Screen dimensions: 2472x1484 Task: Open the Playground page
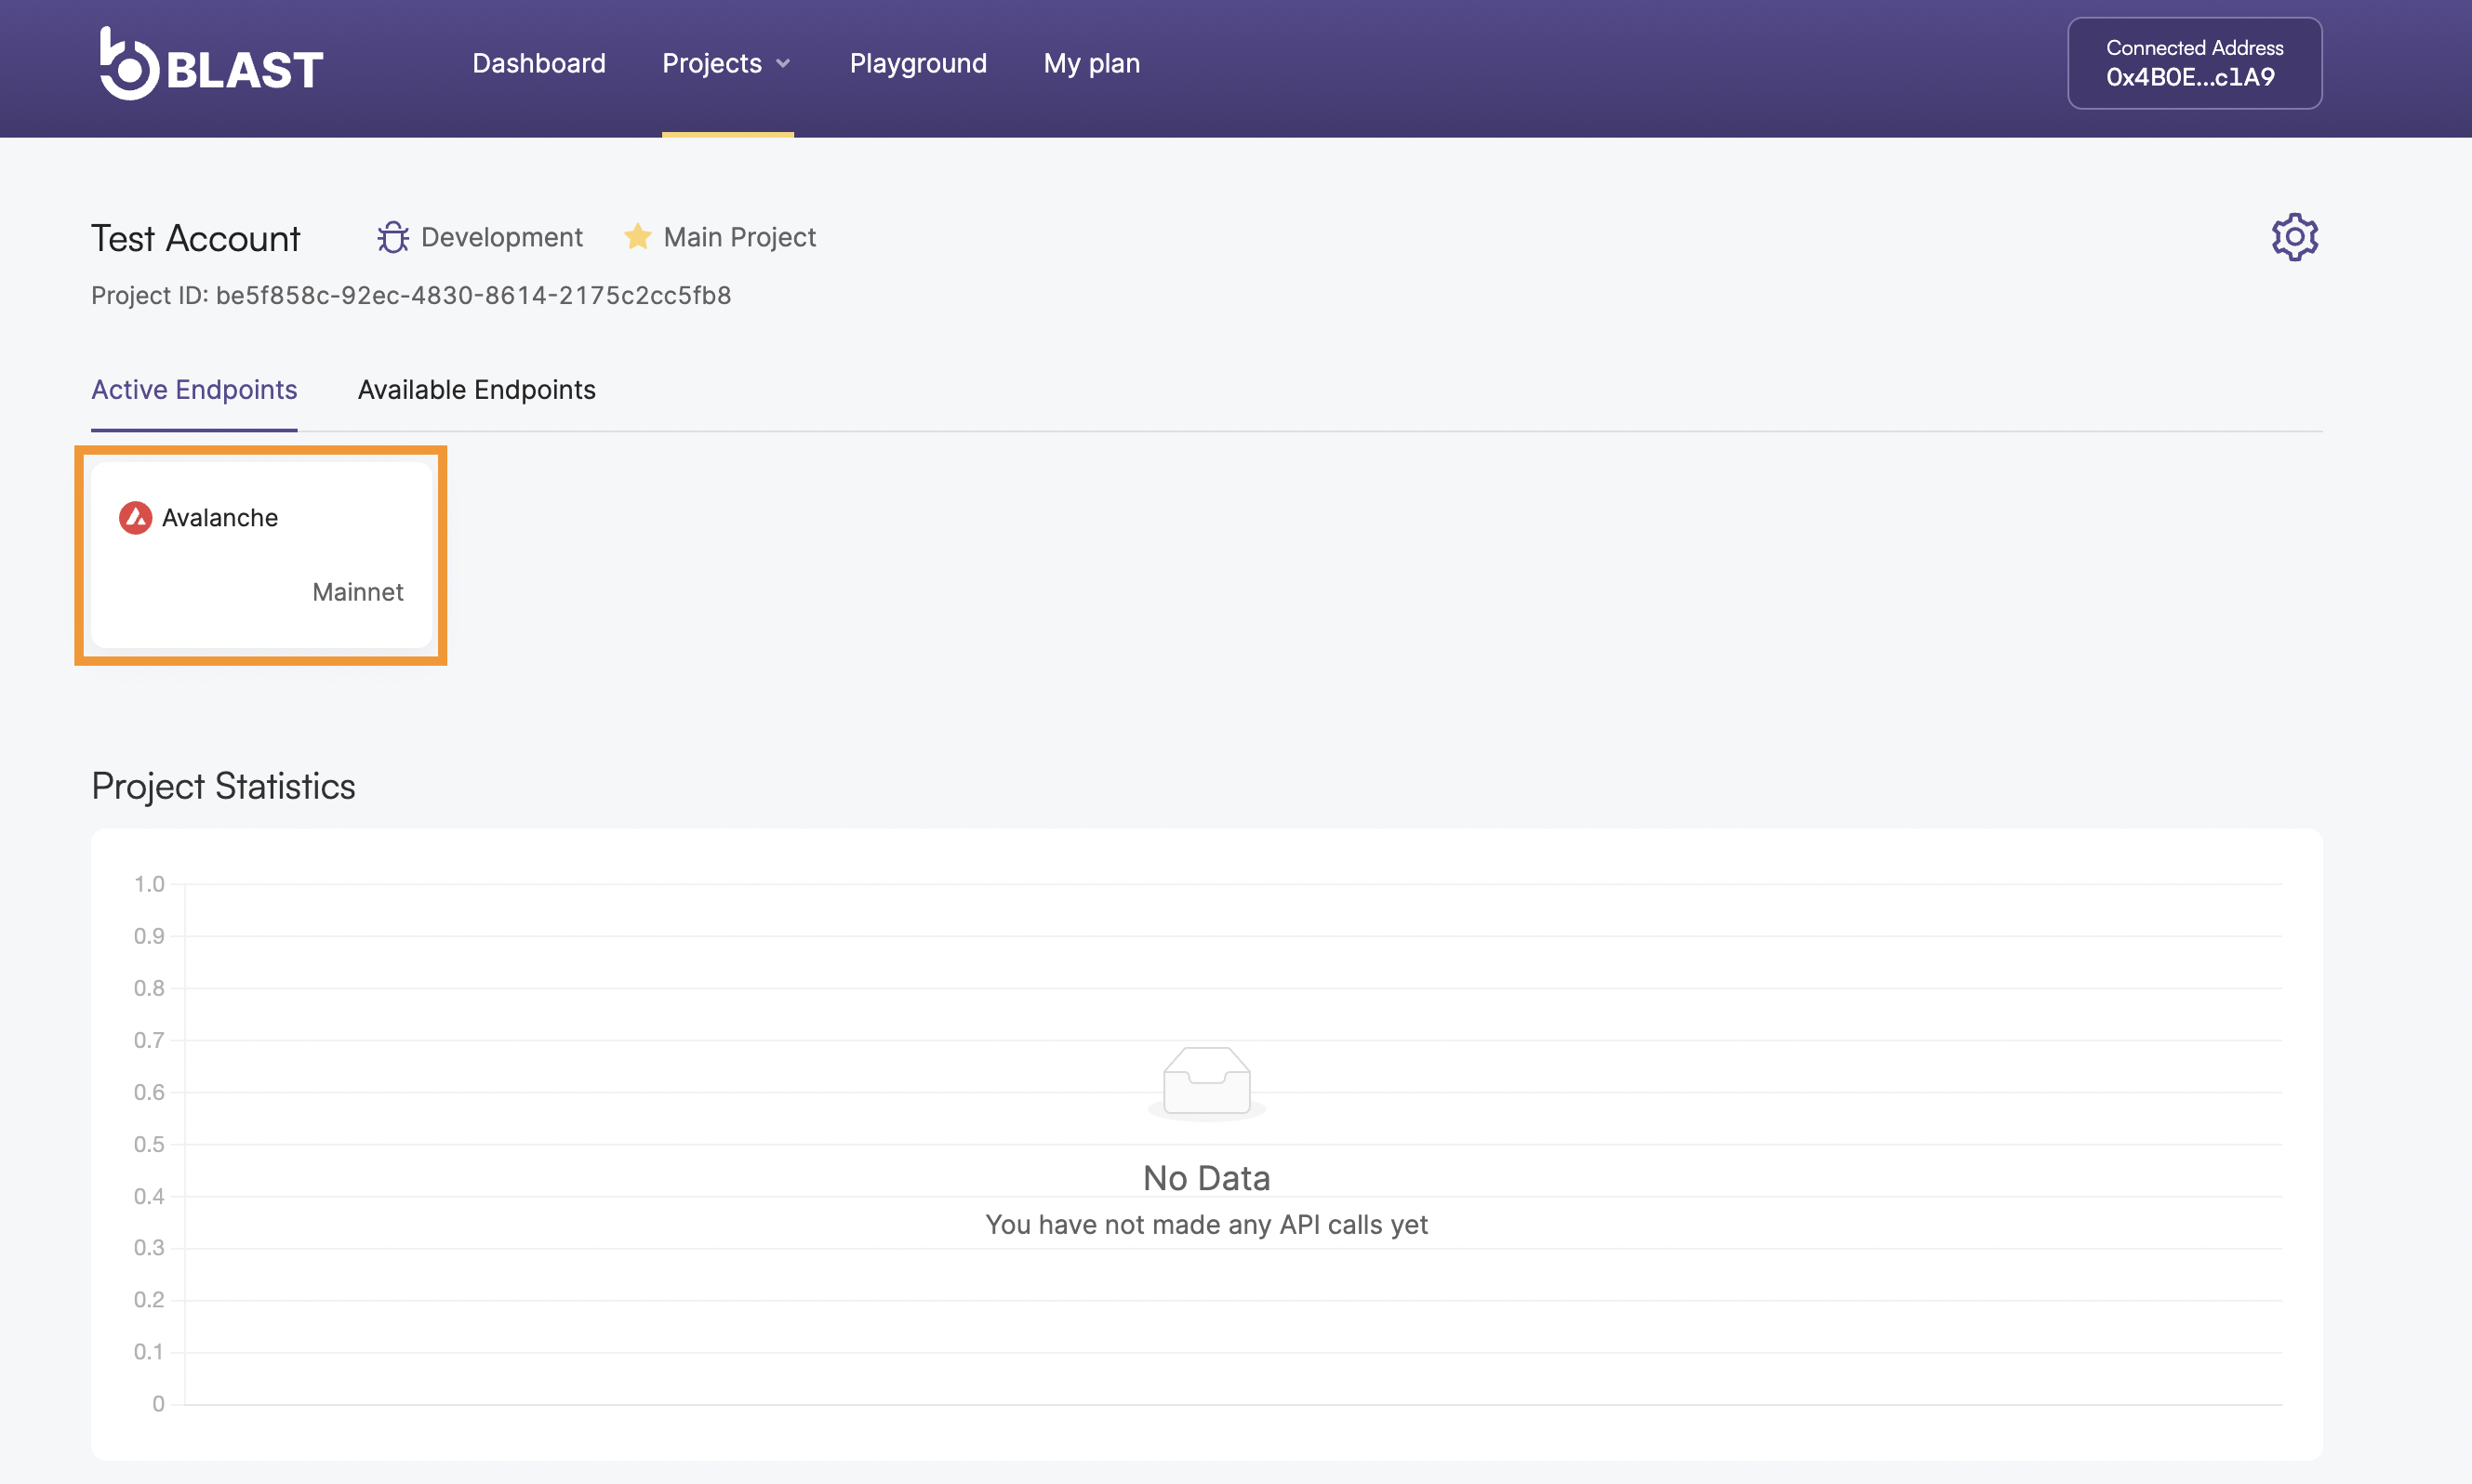pos(918,63)
